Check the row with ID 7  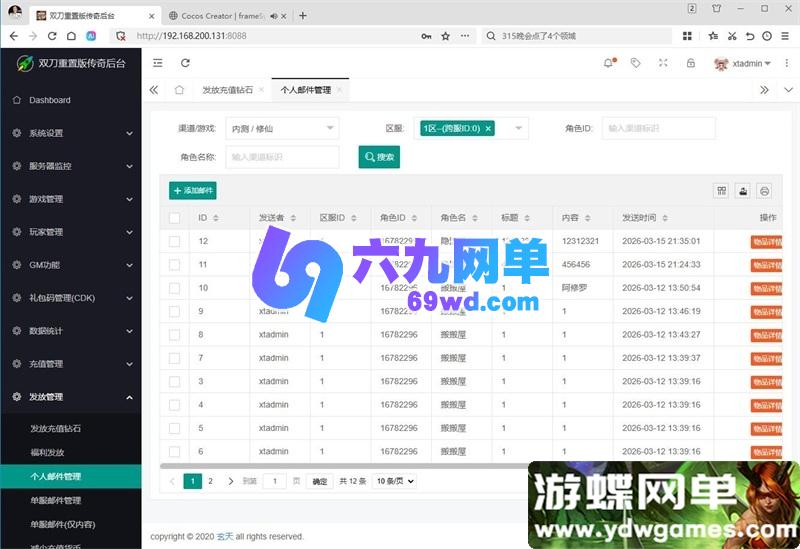pos(174,358)
